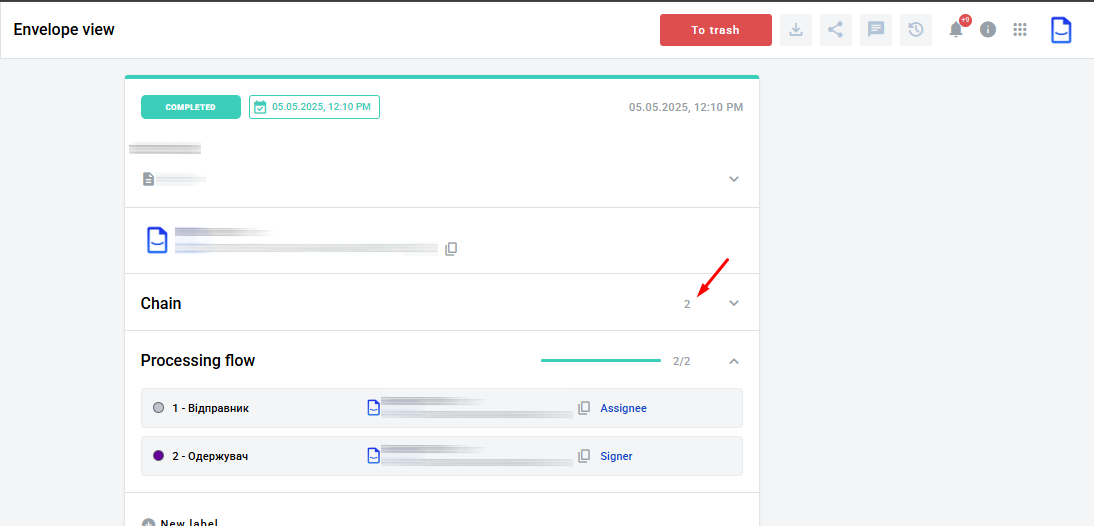Click the New label plus icon
The width and height of the screenshot is (1094, 526).
click(x=147, y=523)
